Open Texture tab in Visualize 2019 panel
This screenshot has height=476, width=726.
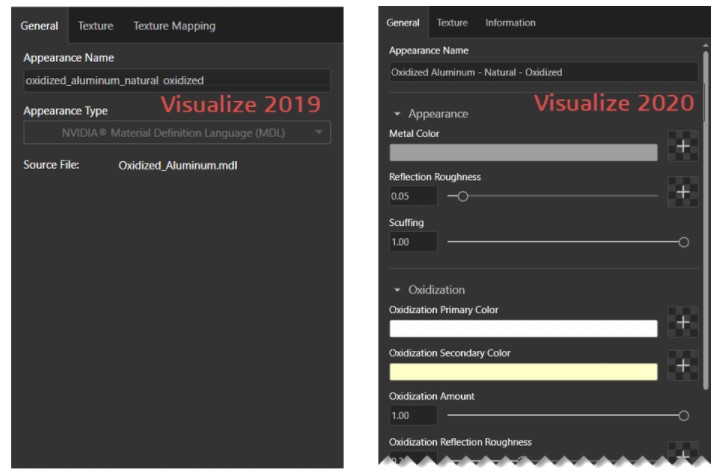tap(95, 26)
